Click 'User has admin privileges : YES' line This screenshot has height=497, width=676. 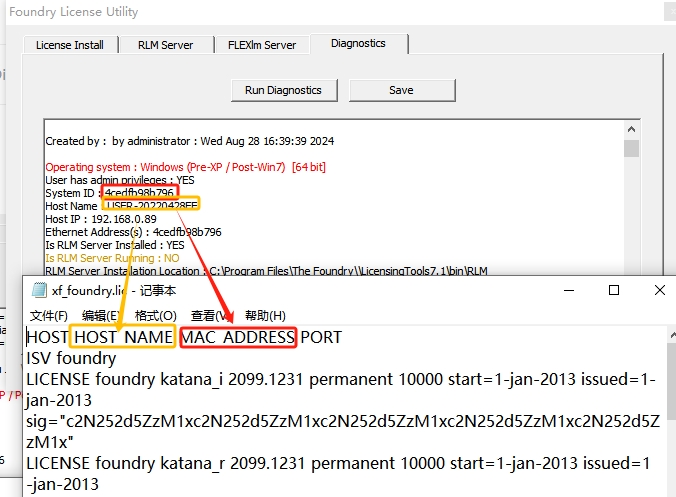click(x=120, y=180)
